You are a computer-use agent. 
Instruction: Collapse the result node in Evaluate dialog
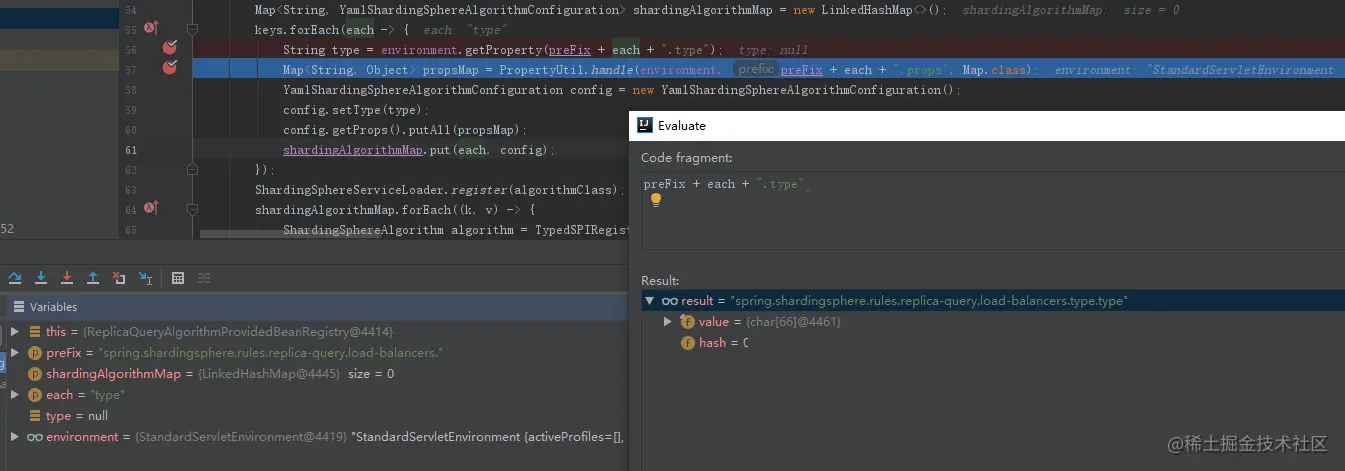(649, 300)
